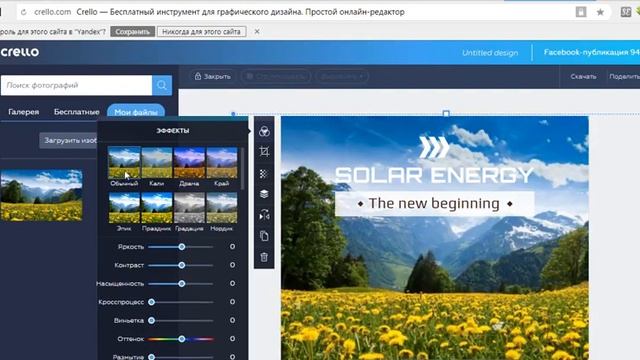Click the Насыщенность slider handle
This screenshot has height=360, width=640.
pos(182,284)
